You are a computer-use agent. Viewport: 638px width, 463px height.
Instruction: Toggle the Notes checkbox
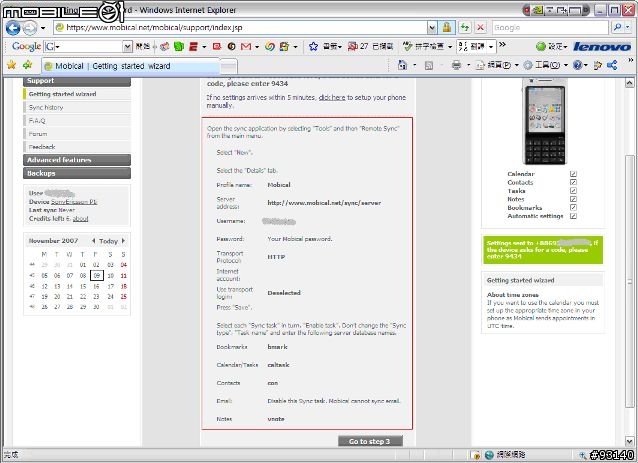tap(573, 199)
